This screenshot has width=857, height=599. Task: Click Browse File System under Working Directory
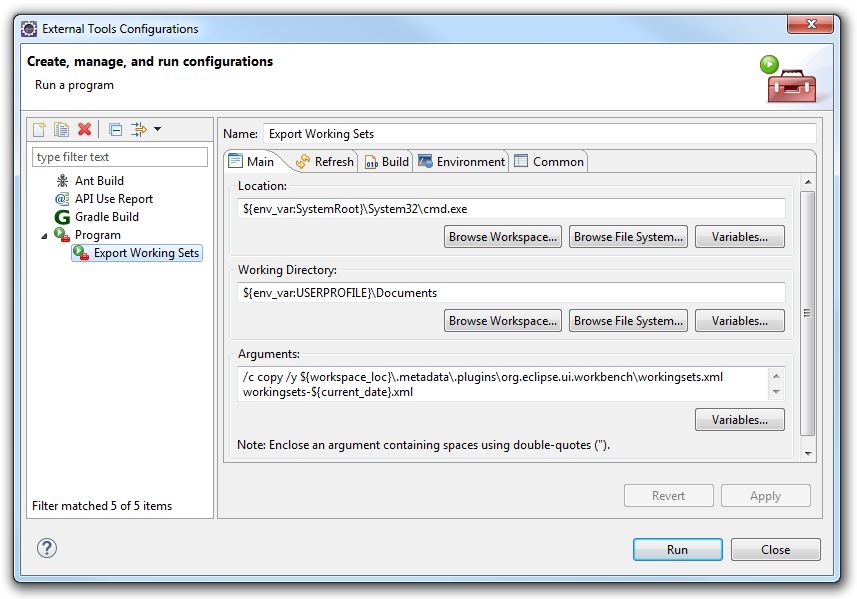coord(628,321)
